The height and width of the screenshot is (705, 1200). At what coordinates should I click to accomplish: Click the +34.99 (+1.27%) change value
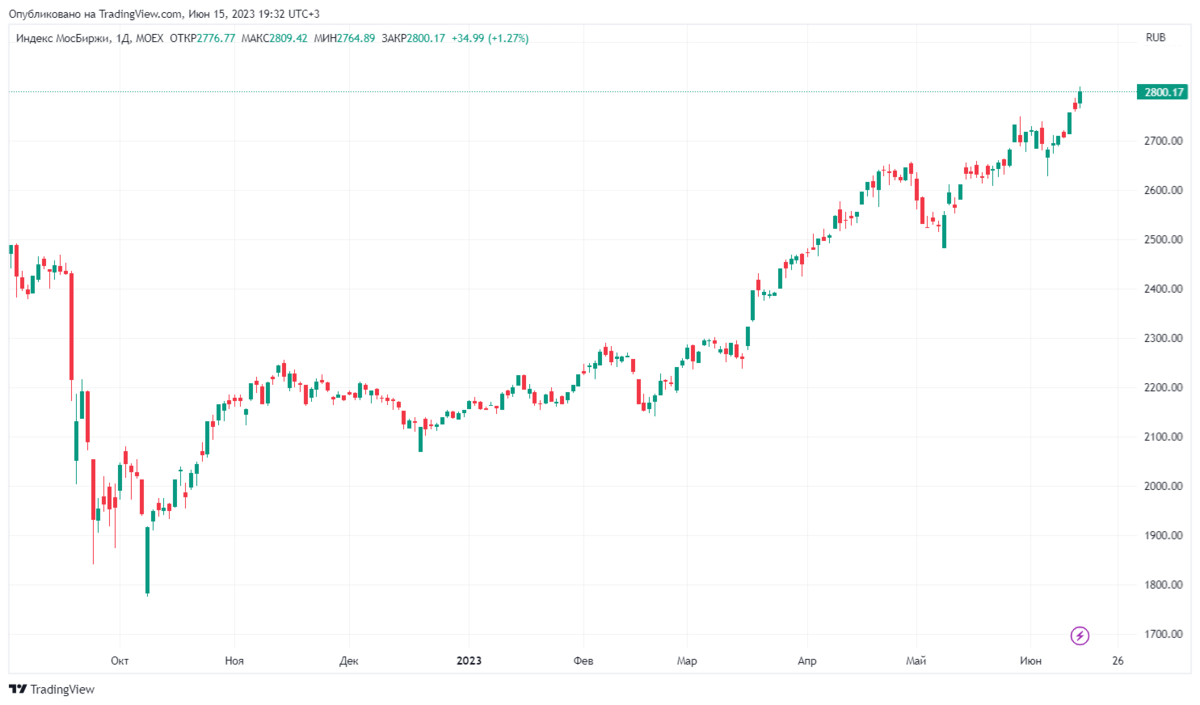coord(490,38)
